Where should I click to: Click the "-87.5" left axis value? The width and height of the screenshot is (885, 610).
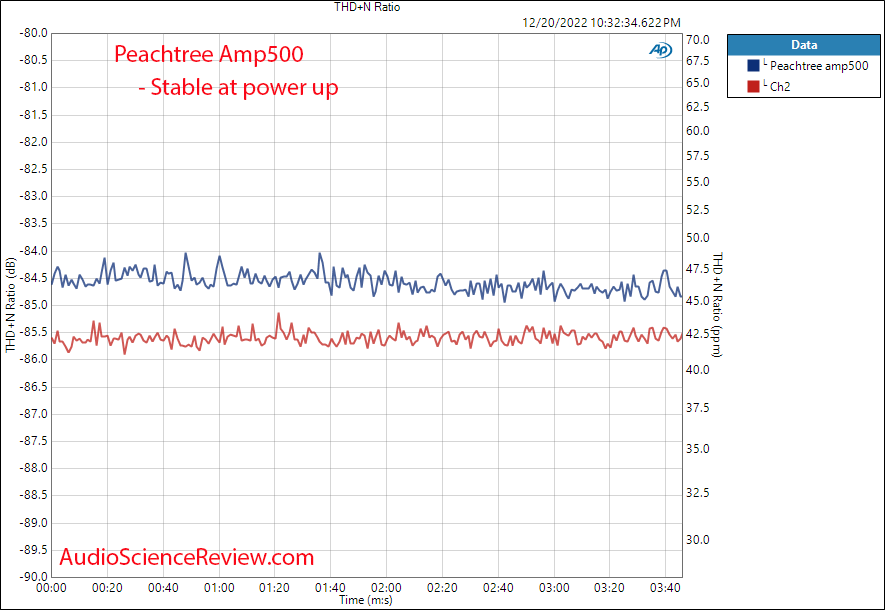point(33,441)
